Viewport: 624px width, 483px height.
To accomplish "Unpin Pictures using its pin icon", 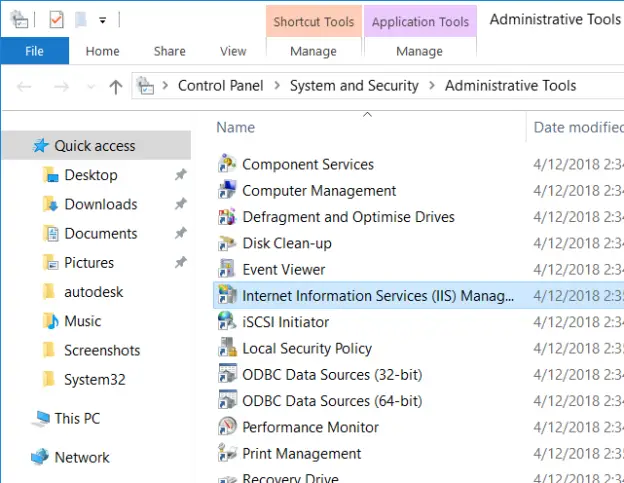I will pyautogui.click(x=181, y=262).
